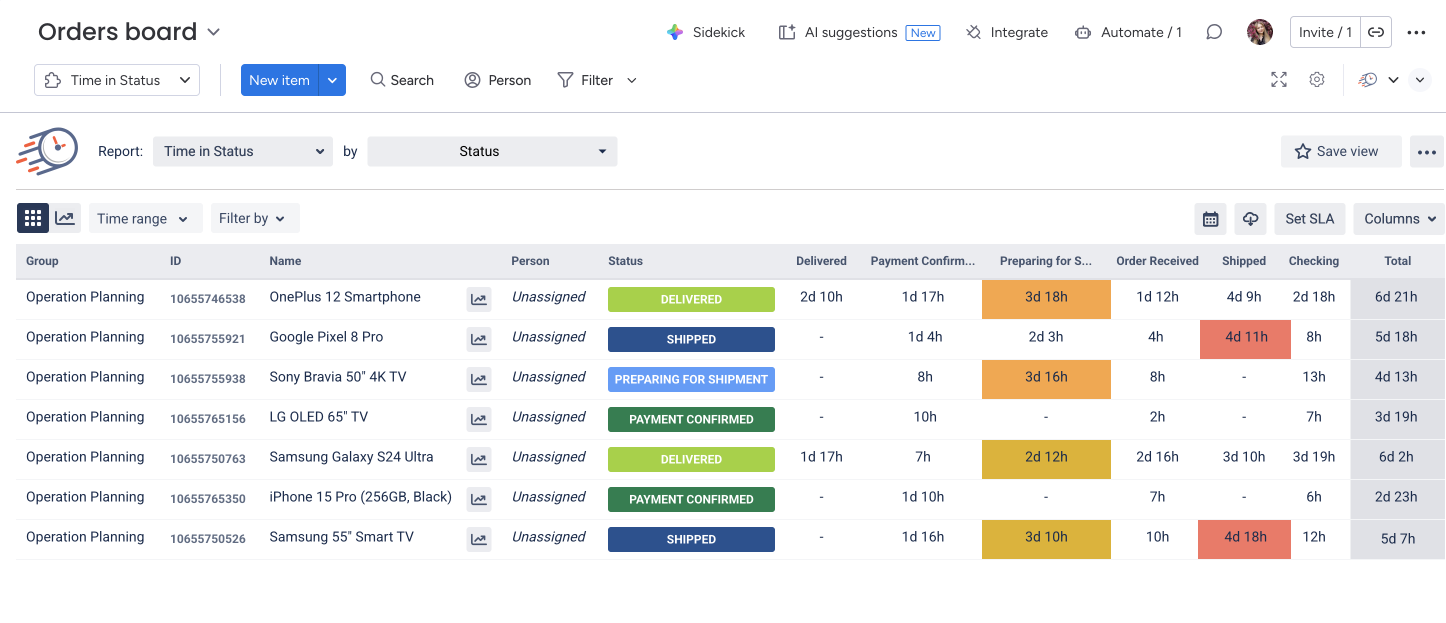Open board settings gear icon
Image resolution: width=1446 pixels, height=623 pixels.
[1317, 80]
